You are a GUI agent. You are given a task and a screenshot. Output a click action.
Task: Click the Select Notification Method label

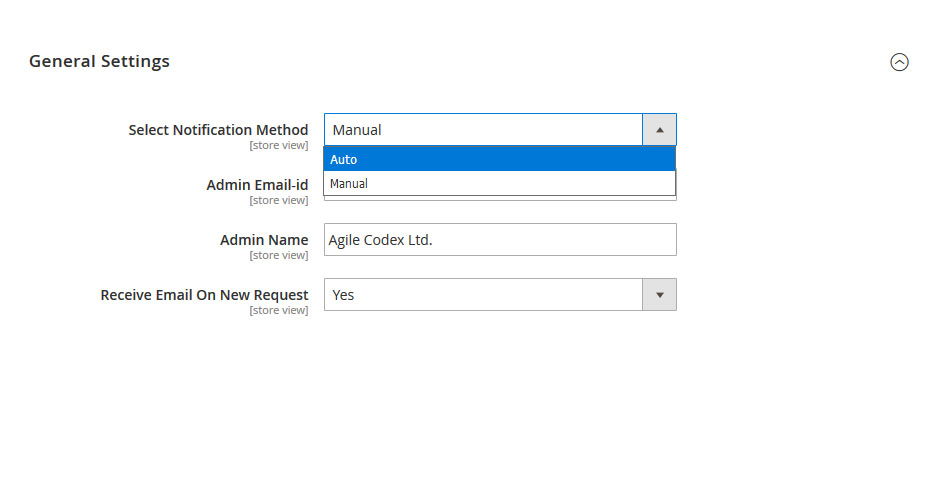click(218, 130)
